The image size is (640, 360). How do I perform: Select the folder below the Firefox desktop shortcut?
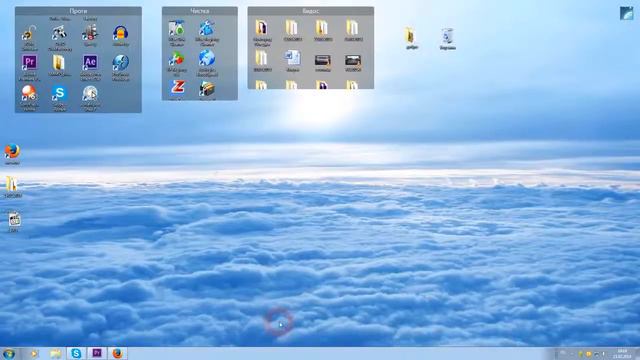12,184
